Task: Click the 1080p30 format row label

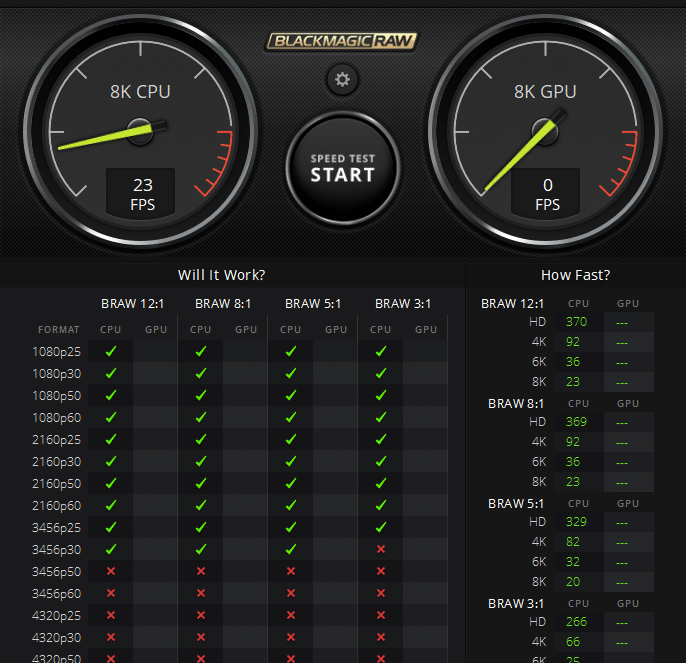Action: 56,374
